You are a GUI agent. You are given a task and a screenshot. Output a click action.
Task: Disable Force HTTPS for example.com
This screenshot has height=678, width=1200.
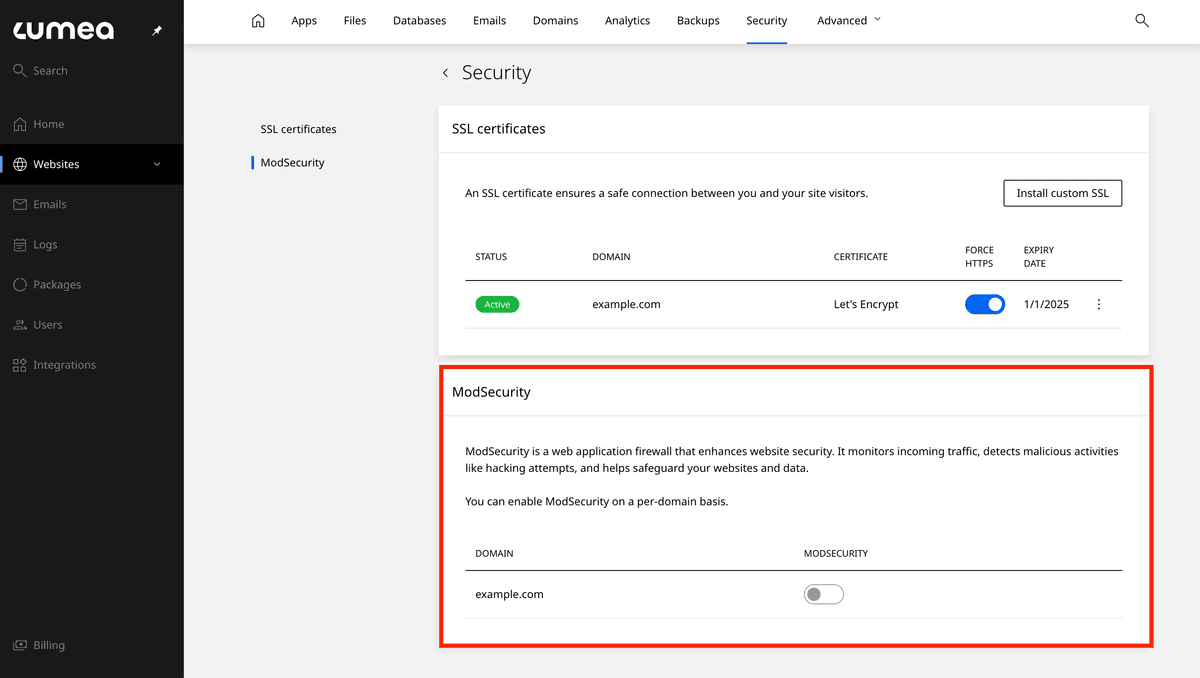coord(985,304)
